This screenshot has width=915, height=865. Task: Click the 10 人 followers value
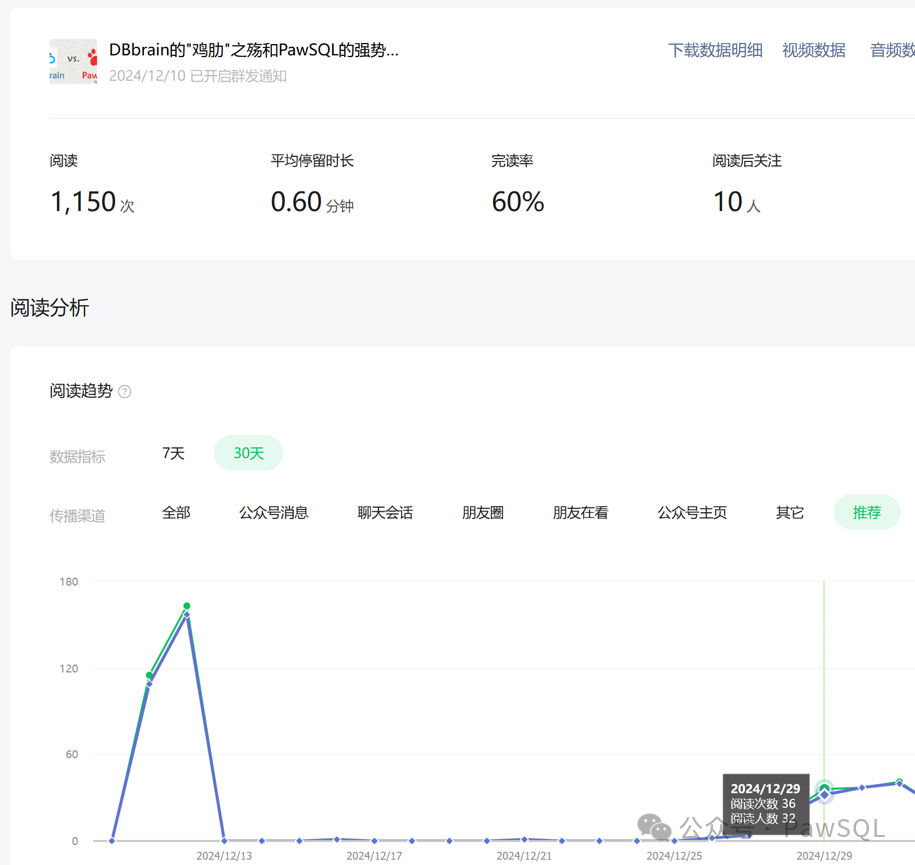[x=736, y=202]
